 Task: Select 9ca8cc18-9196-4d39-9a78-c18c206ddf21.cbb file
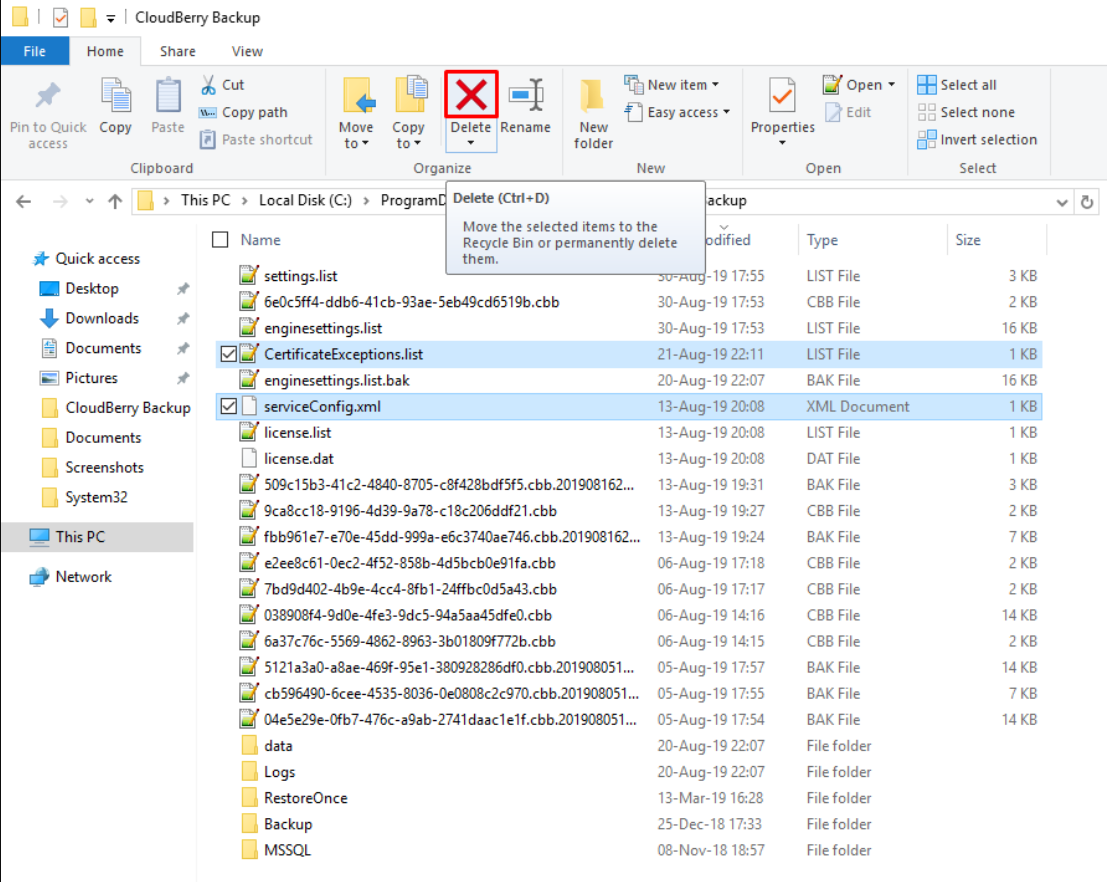[410, 511]
